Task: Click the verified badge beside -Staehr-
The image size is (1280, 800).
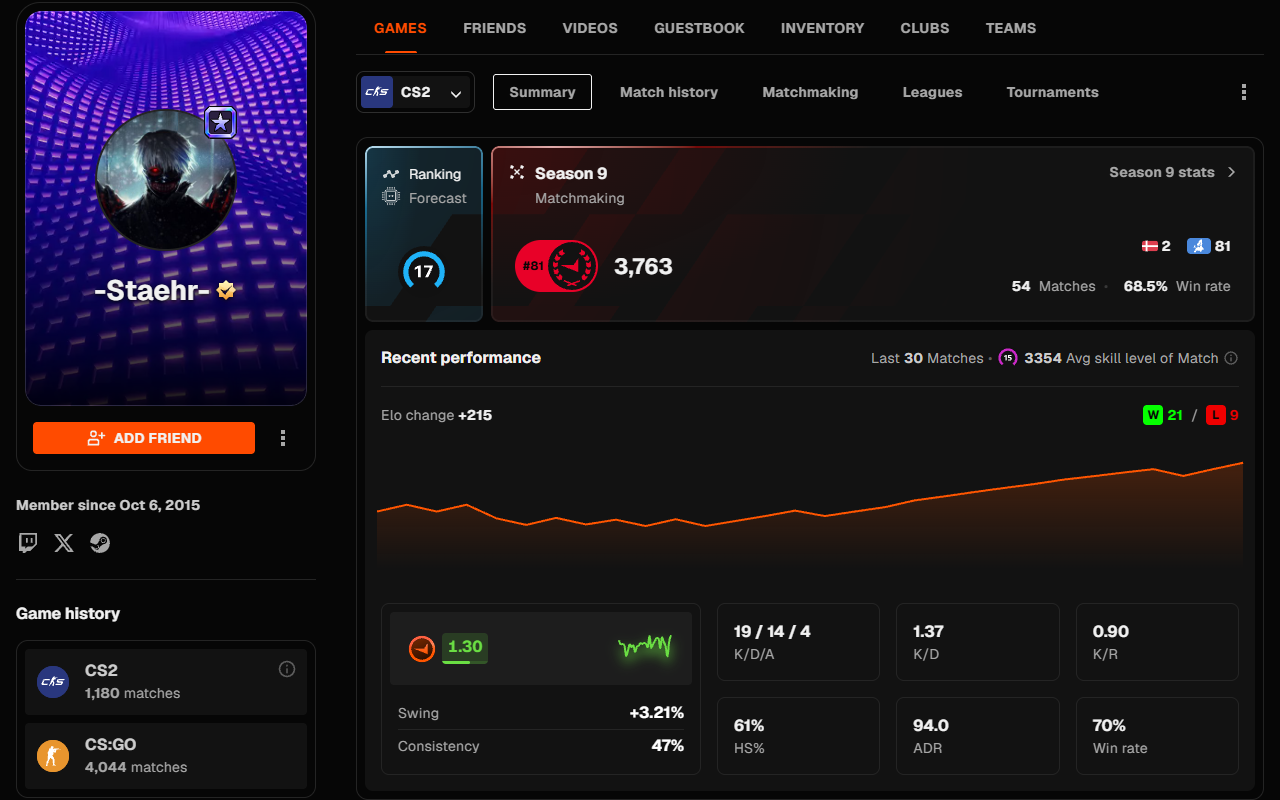Action: (227, 290)
